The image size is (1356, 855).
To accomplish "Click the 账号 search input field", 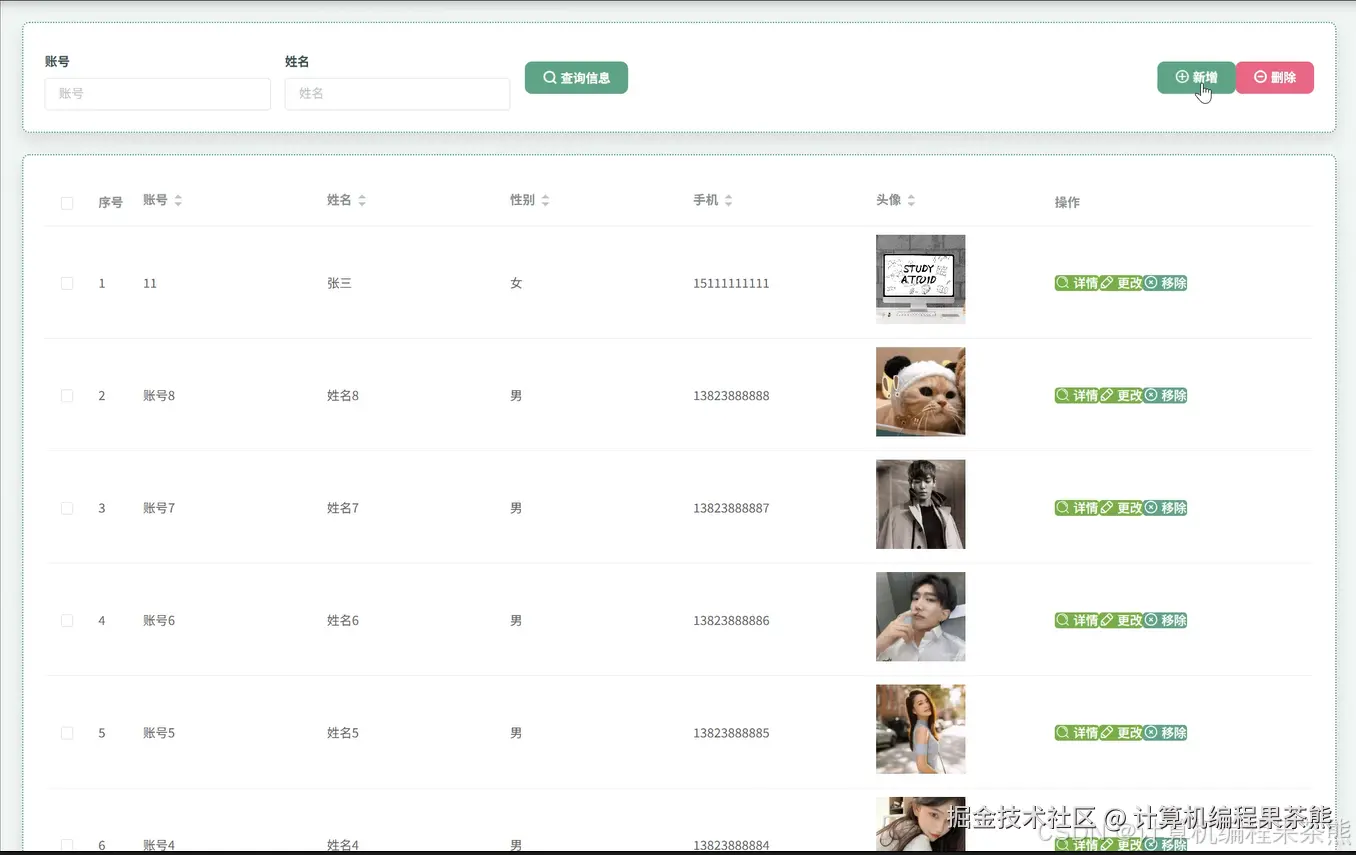I will pyautogui.click(x=158, y=94).
